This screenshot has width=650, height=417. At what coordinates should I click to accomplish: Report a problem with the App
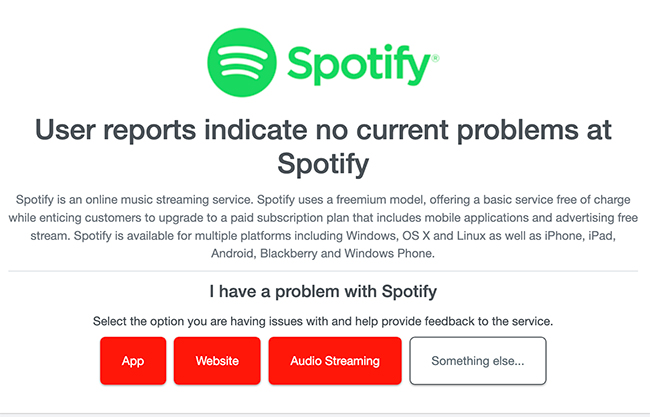(133, 360)
